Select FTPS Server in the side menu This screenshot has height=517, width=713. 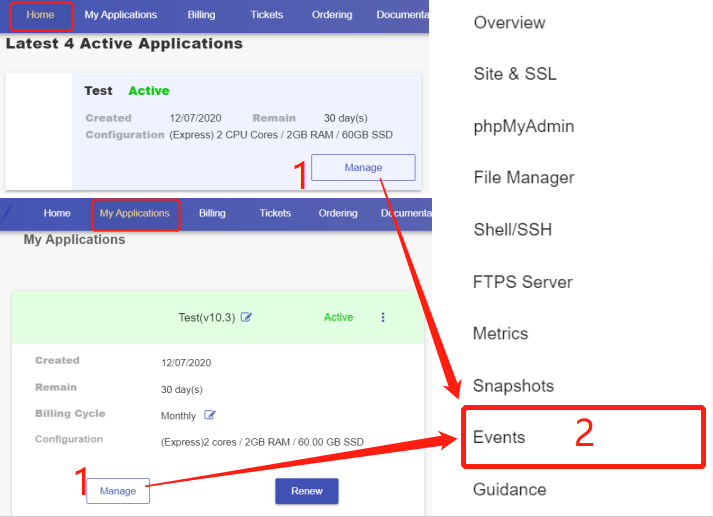(x=522, y=282)
